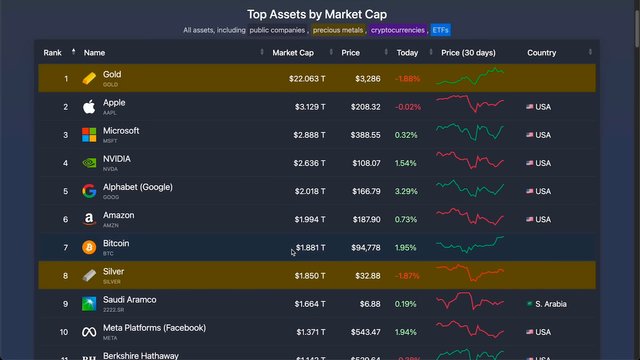Click NVIDIA today change '1.54%'
The height and width of the screenshot is (360, 640).
pos(406,163)
